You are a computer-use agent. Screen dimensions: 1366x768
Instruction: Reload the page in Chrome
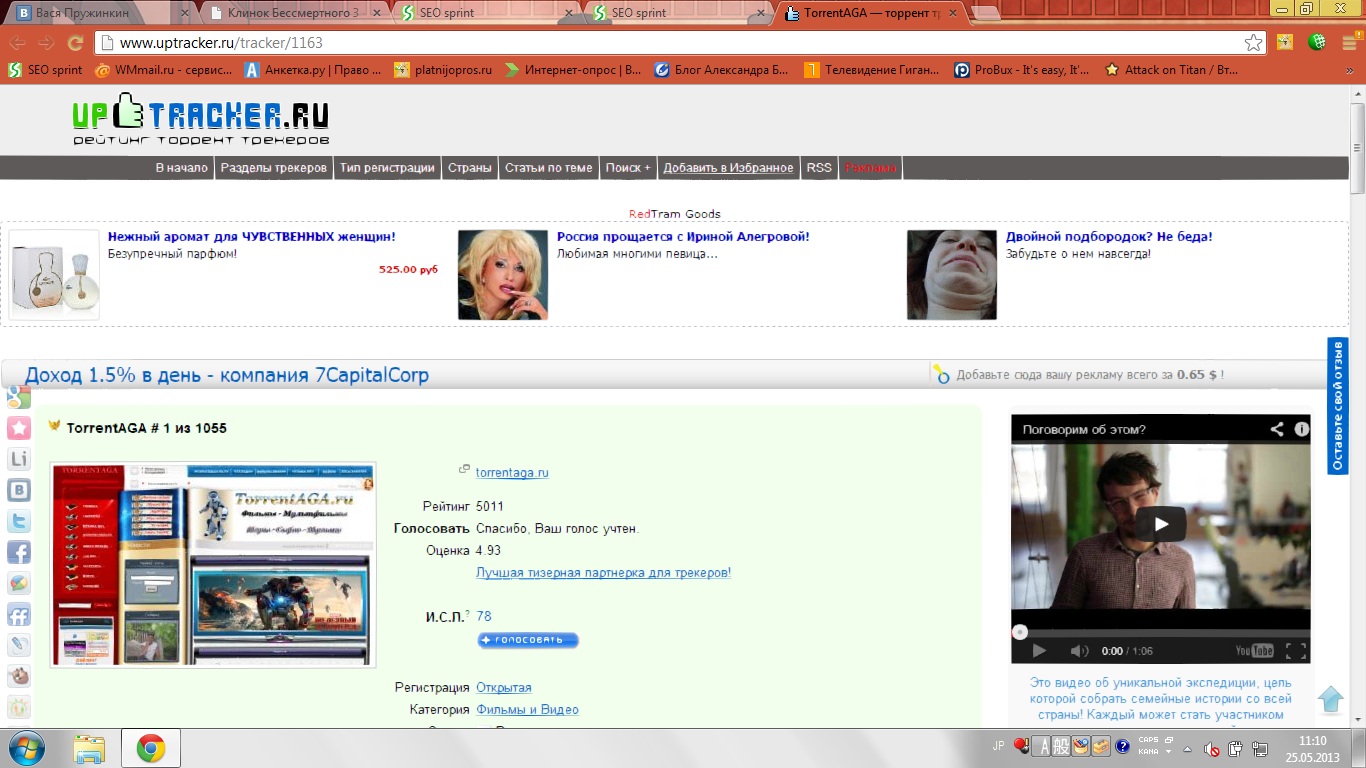(x=75, y=43)
